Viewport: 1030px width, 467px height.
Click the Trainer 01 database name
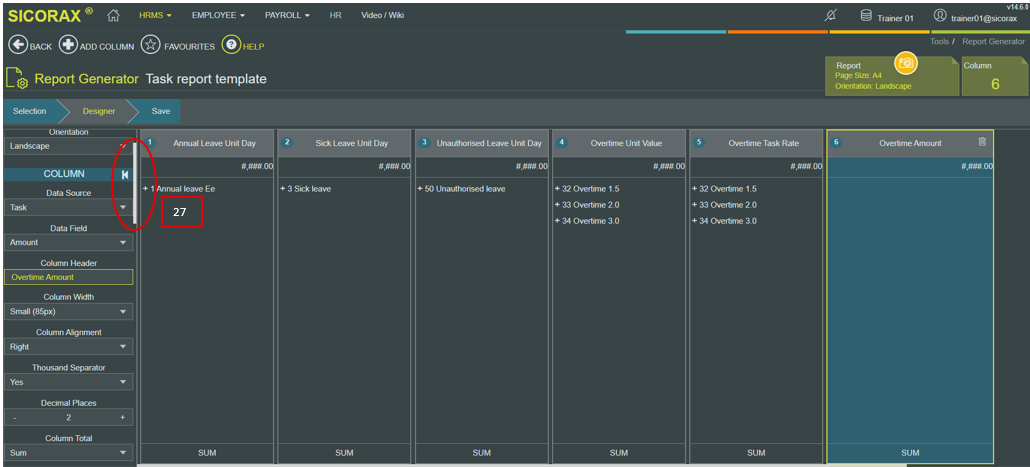pos(895,18)
